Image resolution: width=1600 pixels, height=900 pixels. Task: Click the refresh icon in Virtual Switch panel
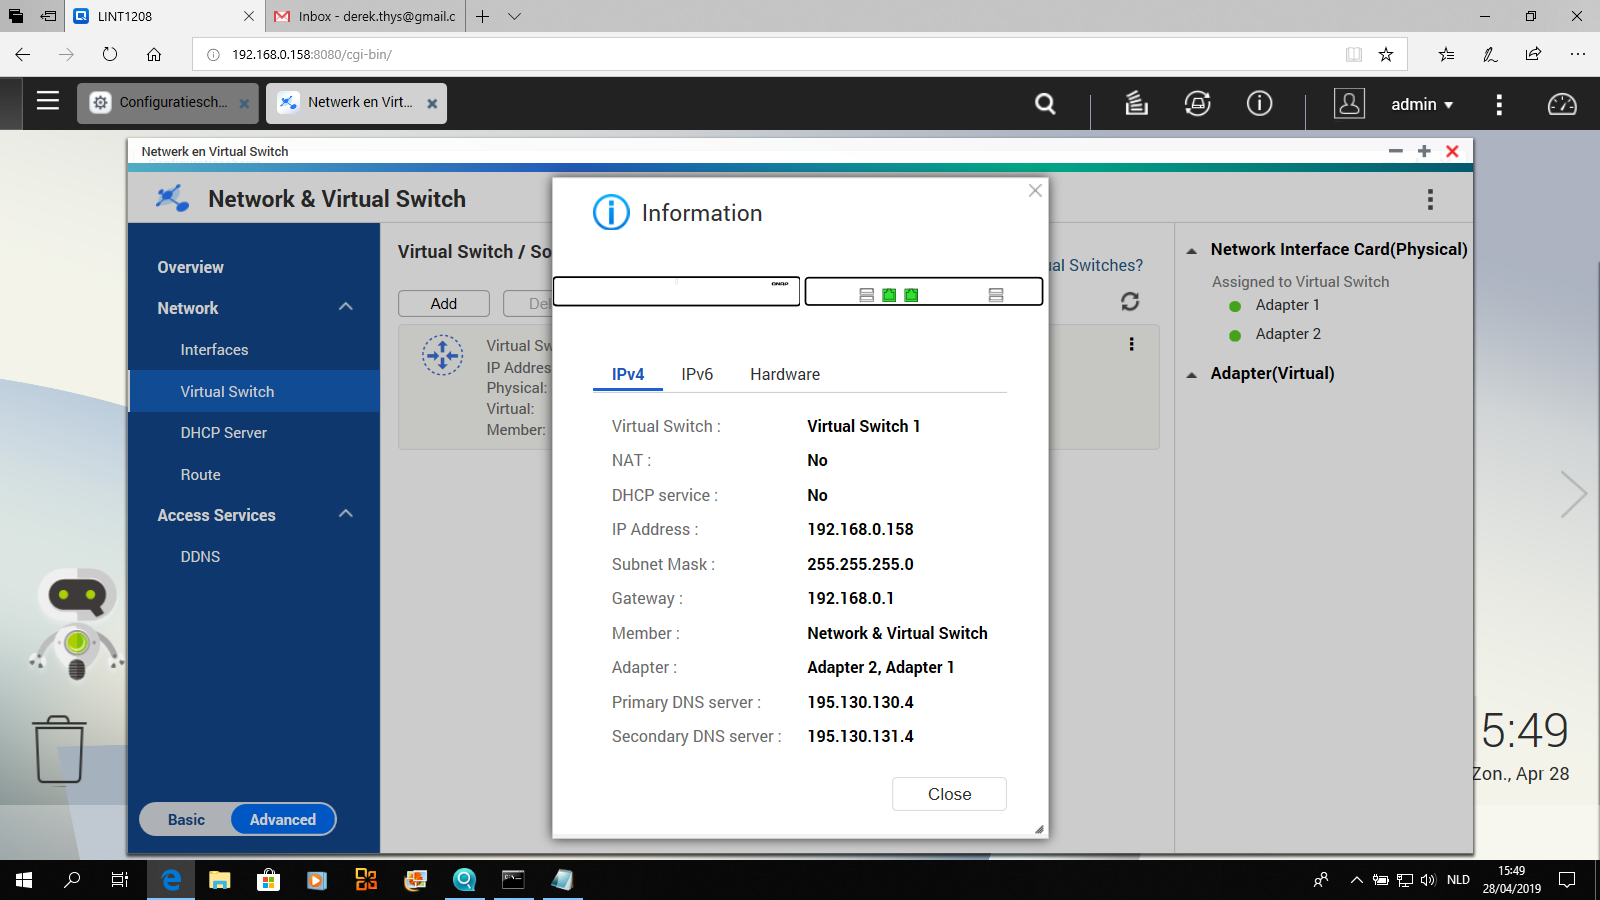pyautogui.click(x=1130, y=301)
